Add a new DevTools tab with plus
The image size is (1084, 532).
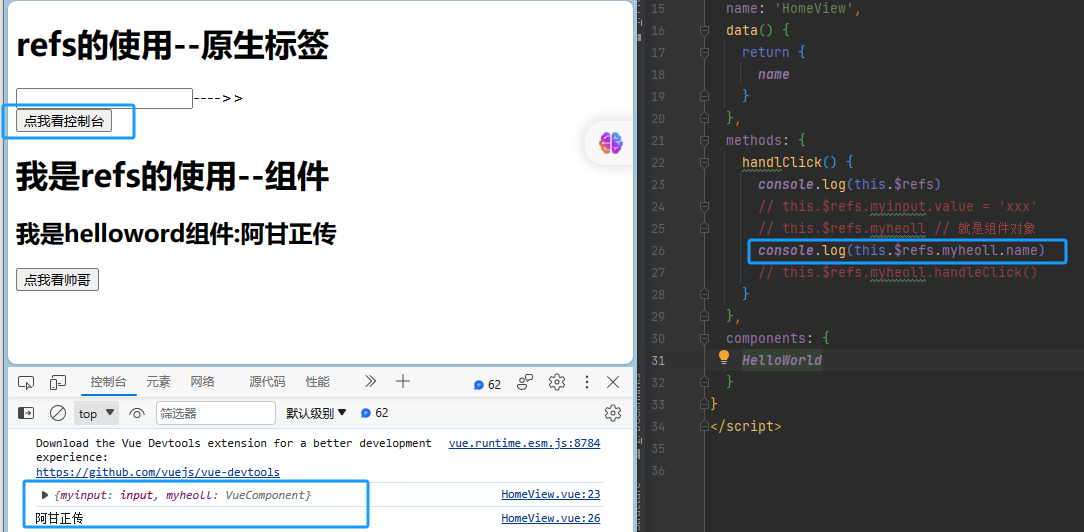[402, 381]
